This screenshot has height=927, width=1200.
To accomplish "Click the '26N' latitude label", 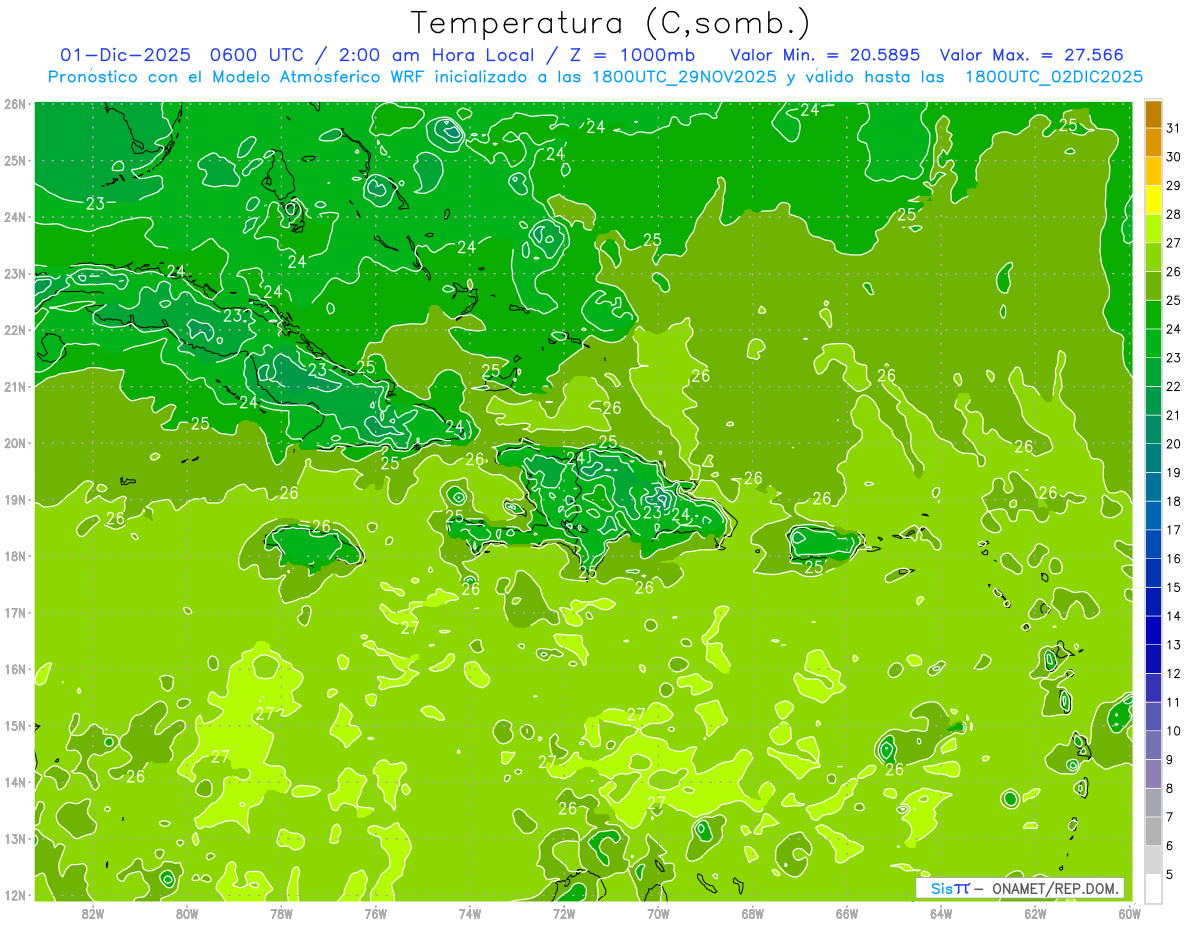I will pyautogui.click(x=15, y=104).
